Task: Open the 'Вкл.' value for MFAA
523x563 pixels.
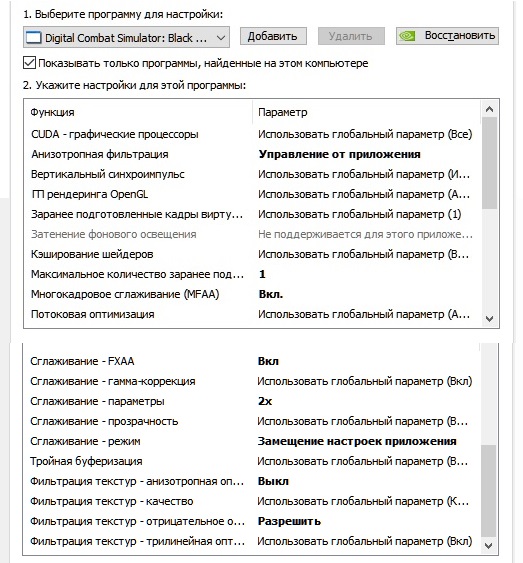Action: 271,294
